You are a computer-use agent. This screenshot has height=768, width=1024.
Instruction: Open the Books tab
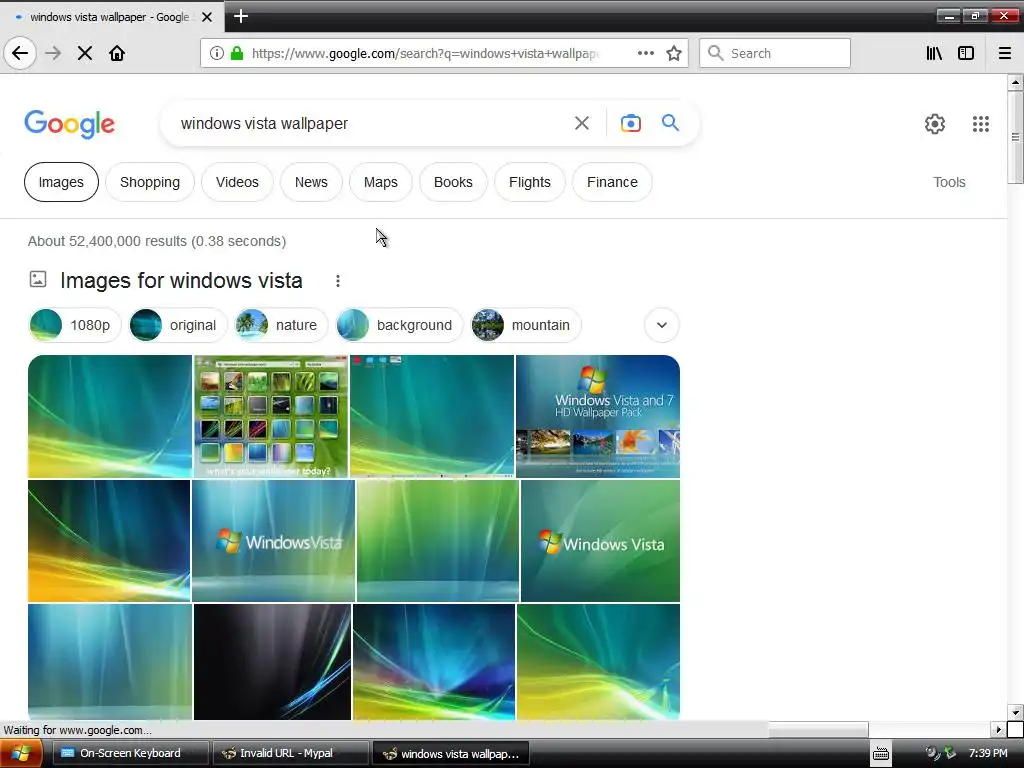pyautogui.click(x=453, y=182)
